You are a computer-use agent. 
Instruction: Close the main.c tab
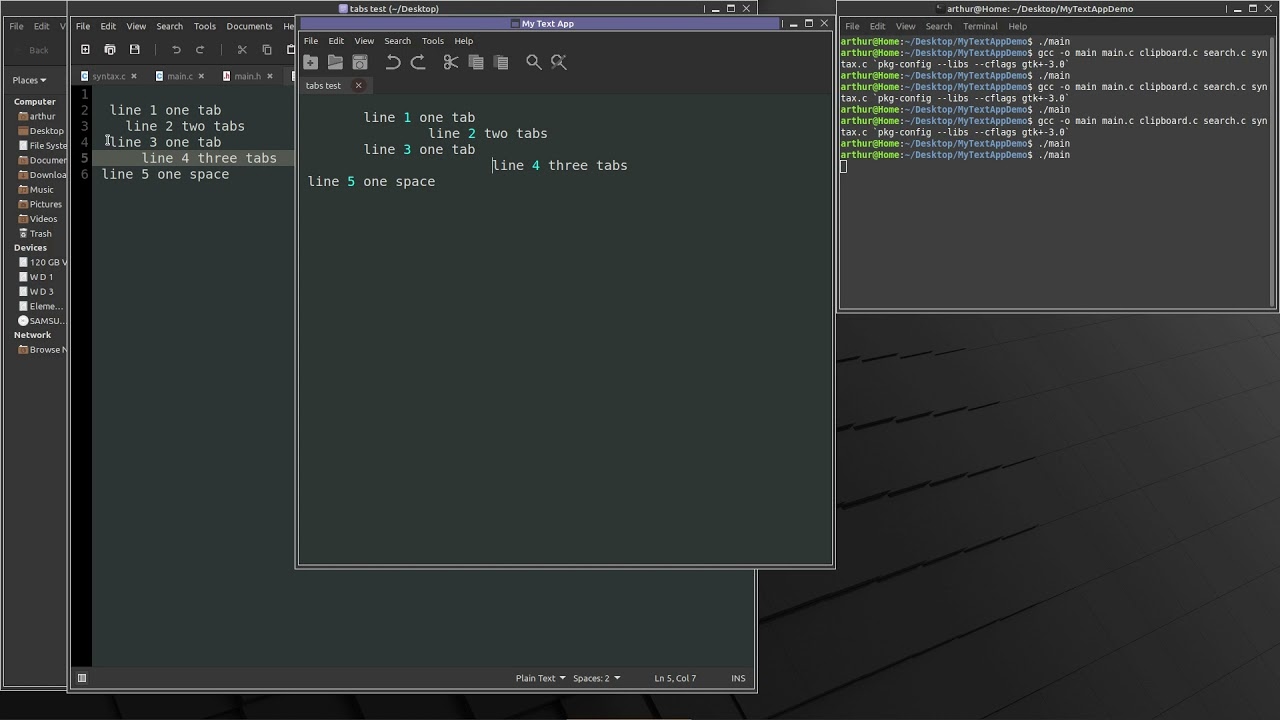[x=201, y=76]
